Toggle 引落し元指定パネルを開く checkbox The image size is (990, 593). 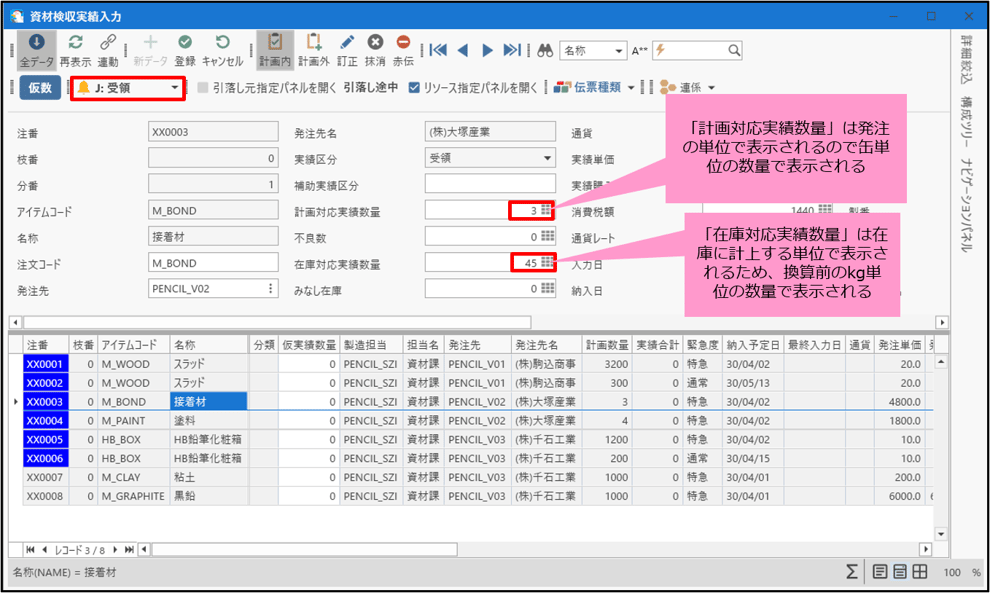coord(203,87)
